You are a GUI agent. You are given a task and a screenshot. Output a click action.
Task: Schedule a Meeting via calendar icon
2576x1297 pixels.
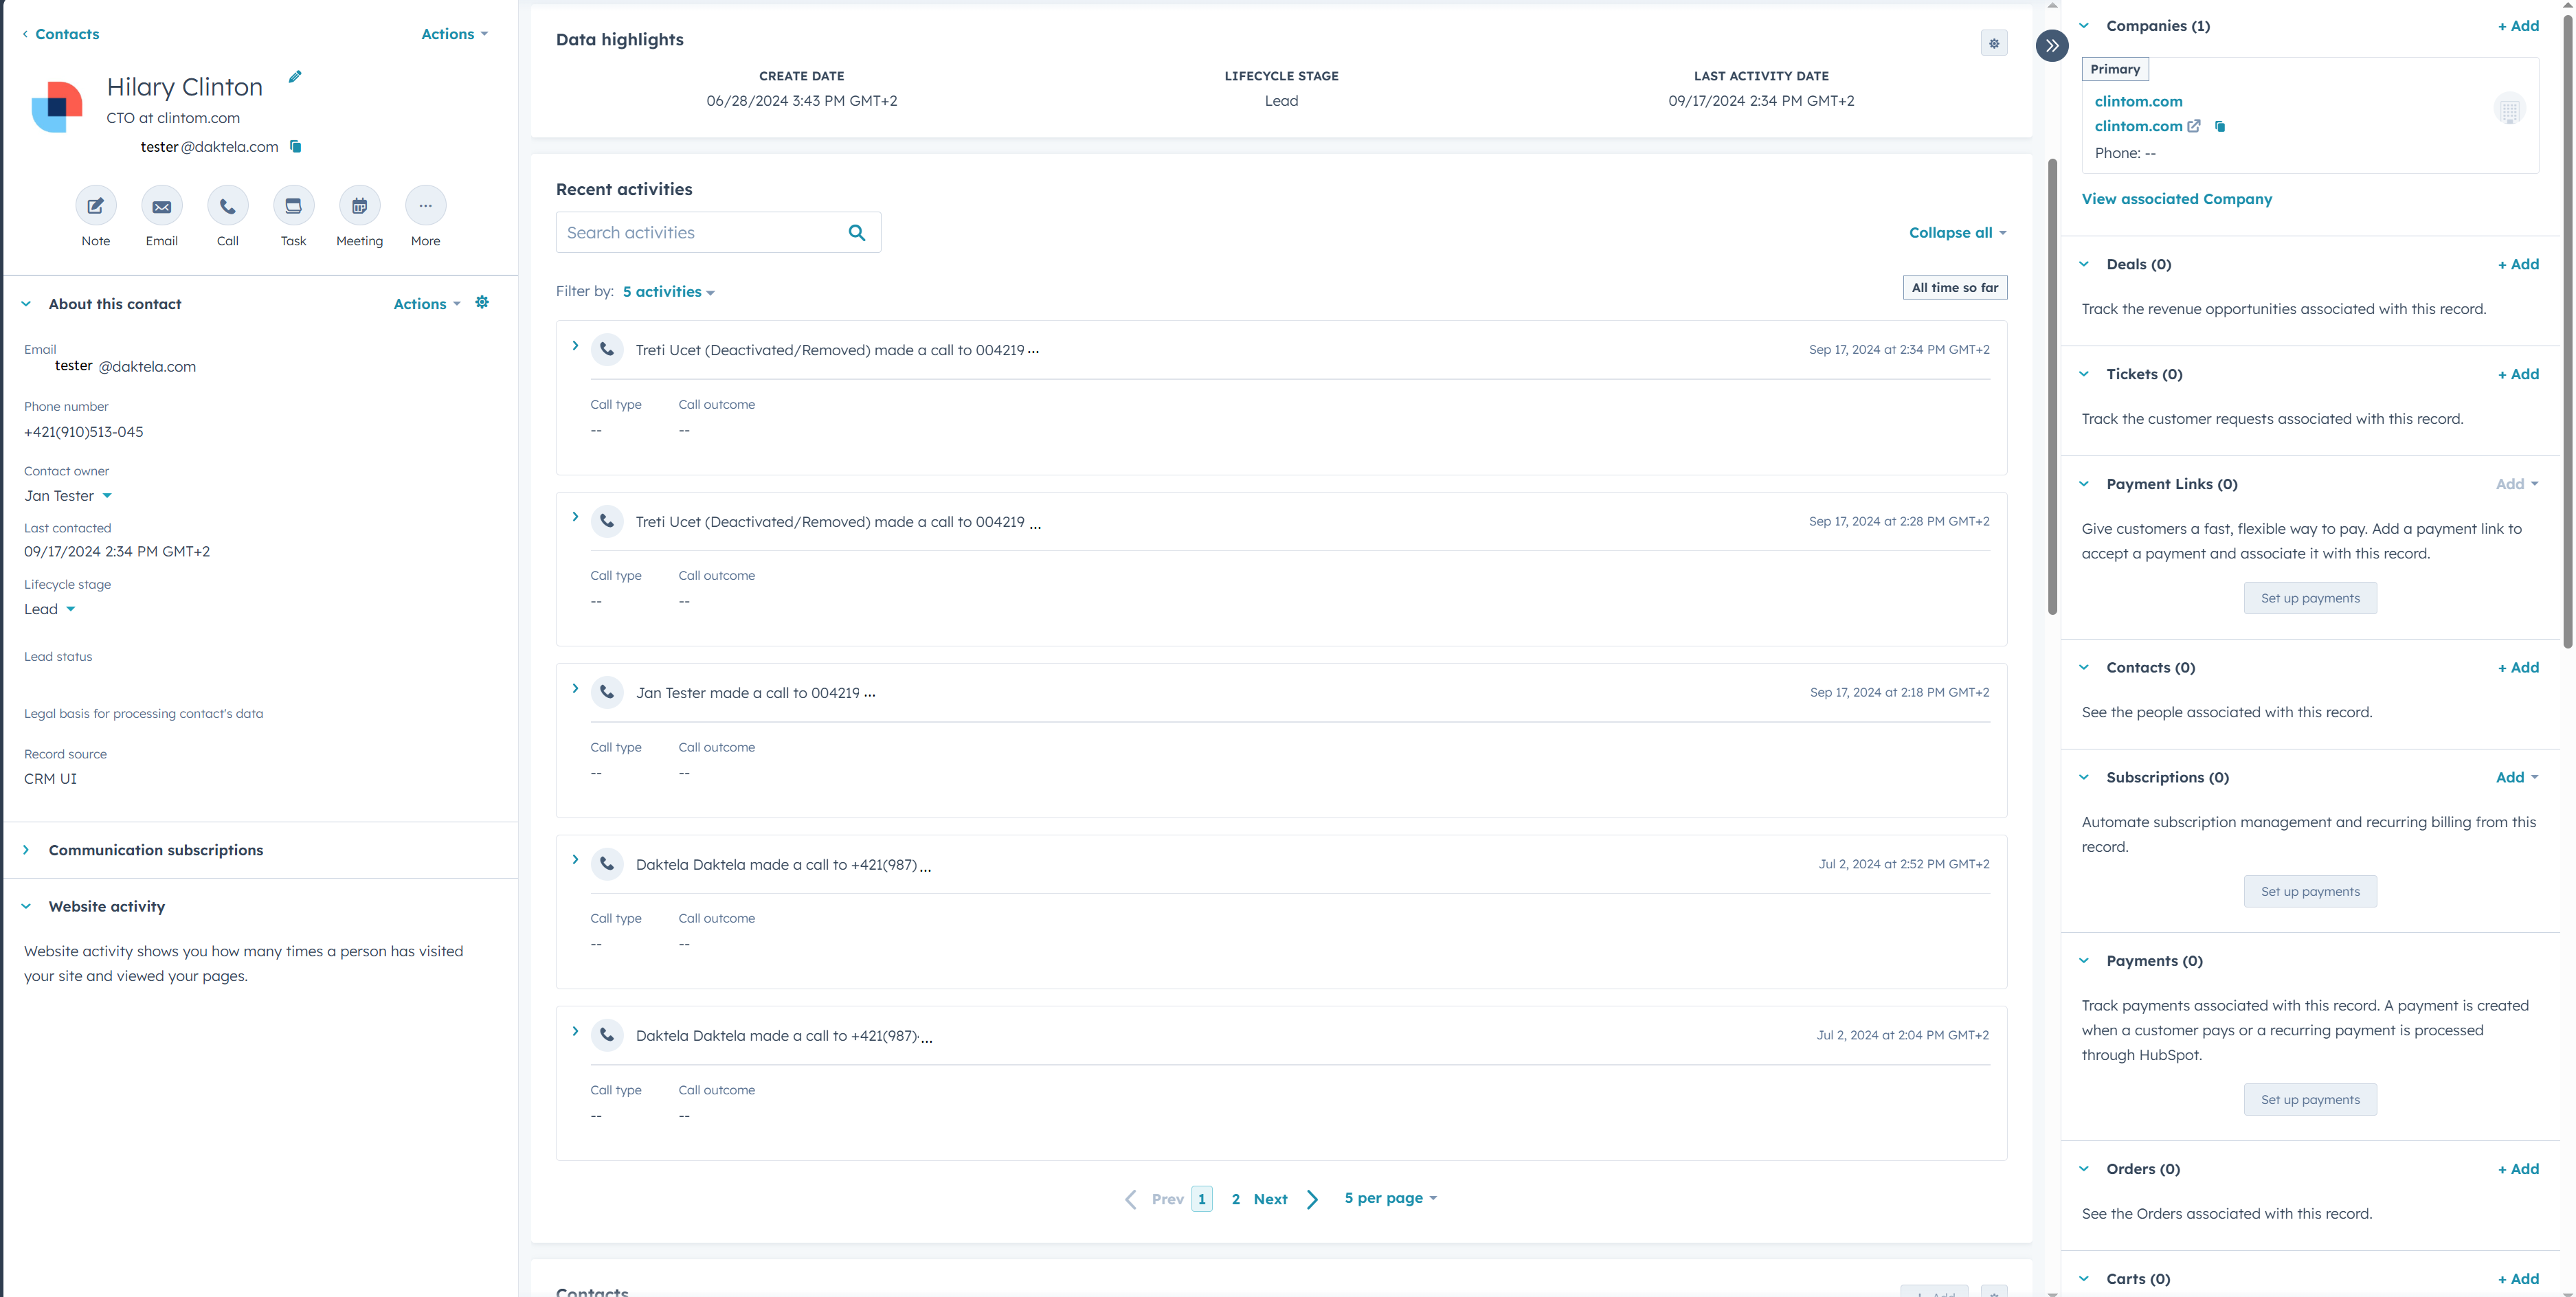[359, 206]
